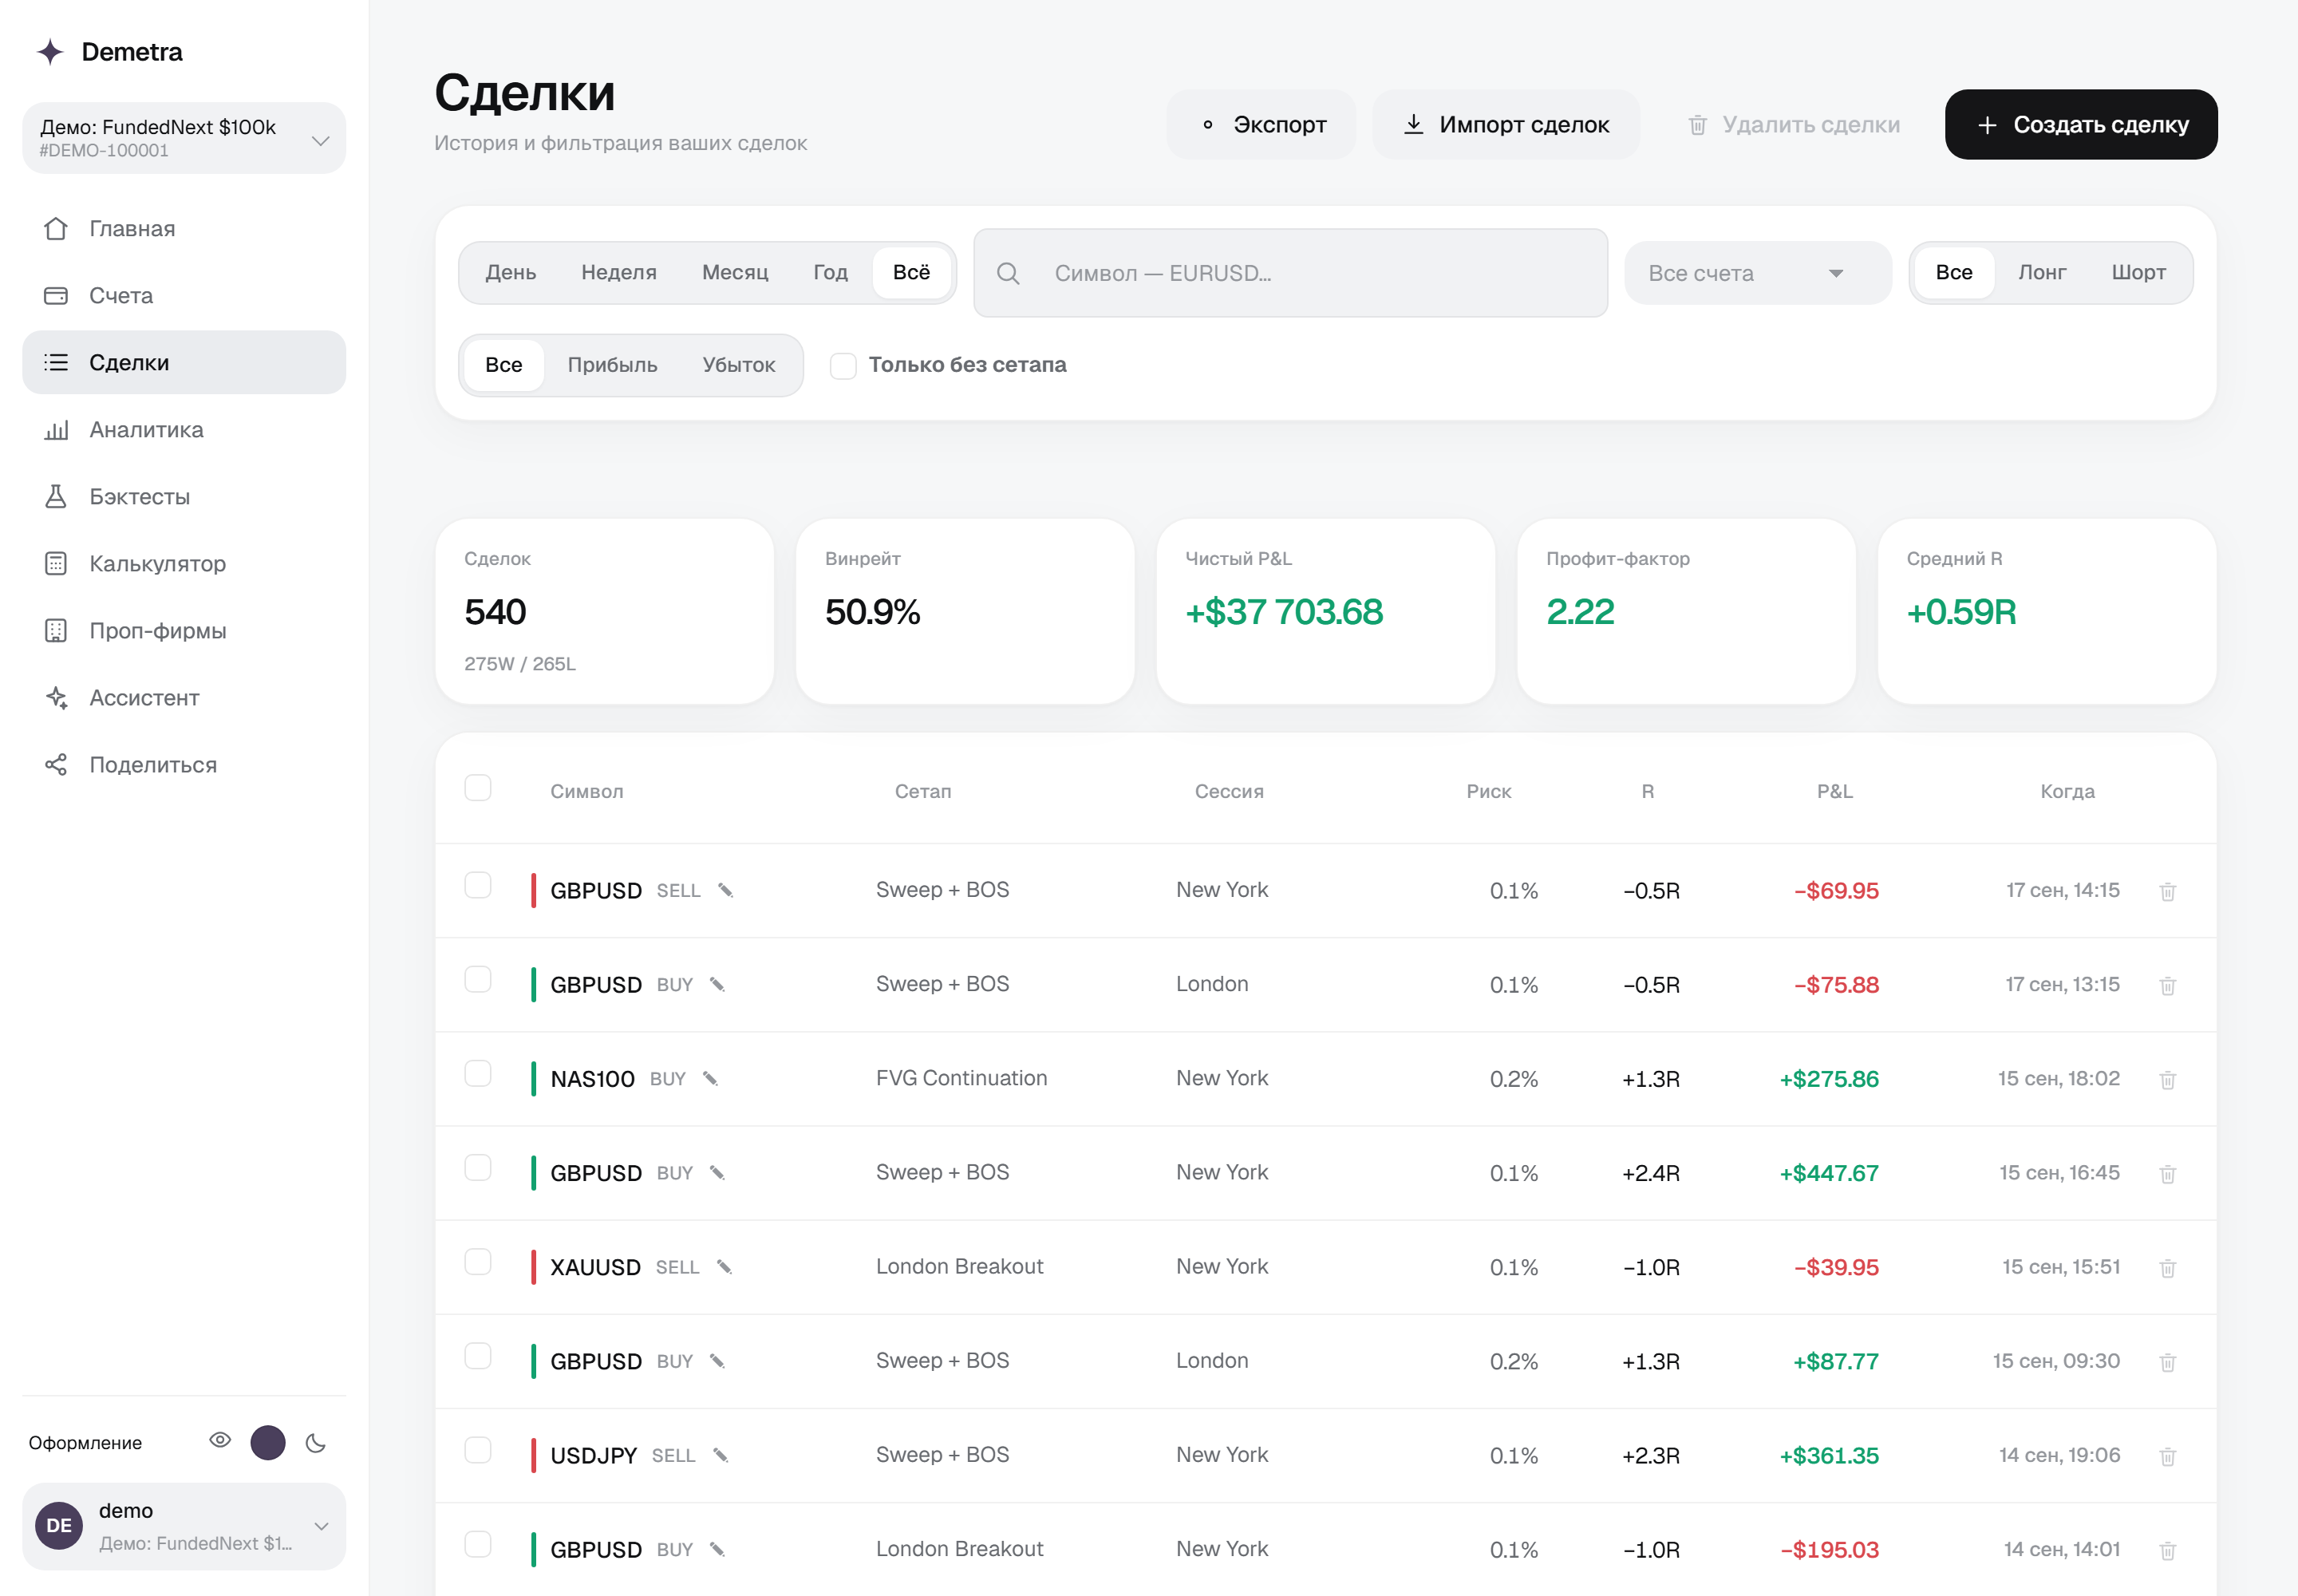Viewport: 2298px width, 1596px height.
Task: Click the Проп-фирмы building icon
Action: 56,631
